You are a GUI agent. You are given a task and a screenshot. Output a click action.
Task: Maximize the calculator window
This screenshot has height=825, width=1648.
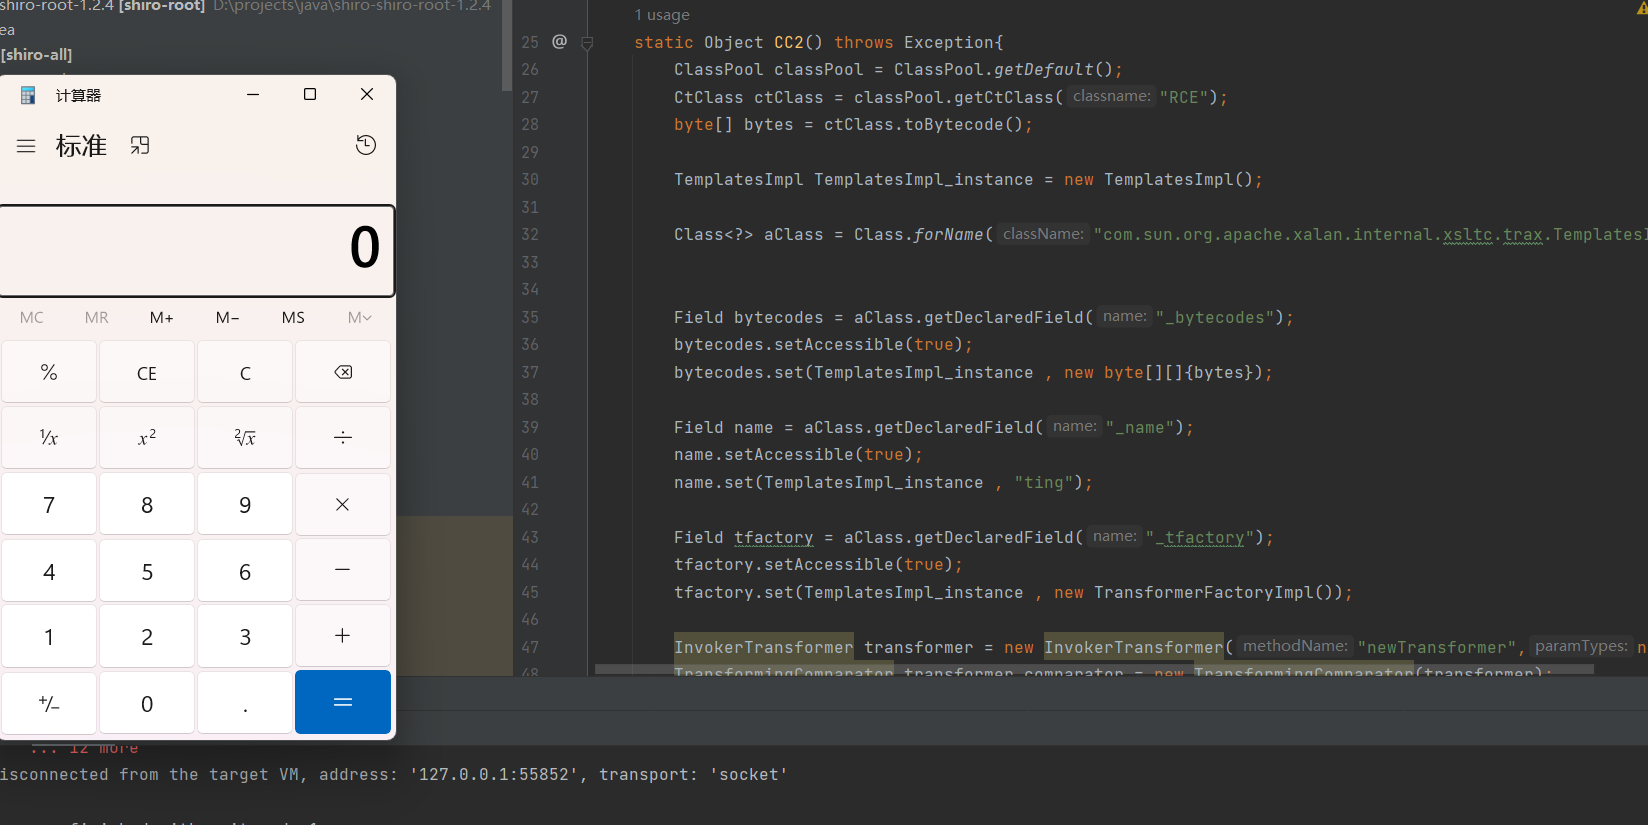[310, 94]
